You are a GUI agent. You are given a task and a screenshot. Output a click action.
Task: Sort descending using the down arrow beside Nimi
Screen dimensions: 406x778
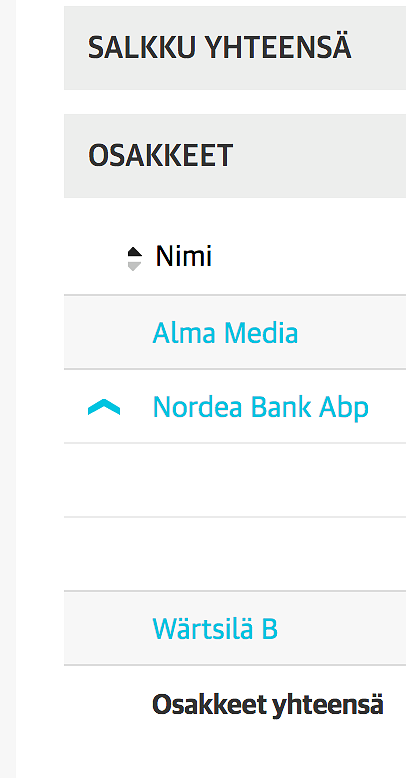135,265
